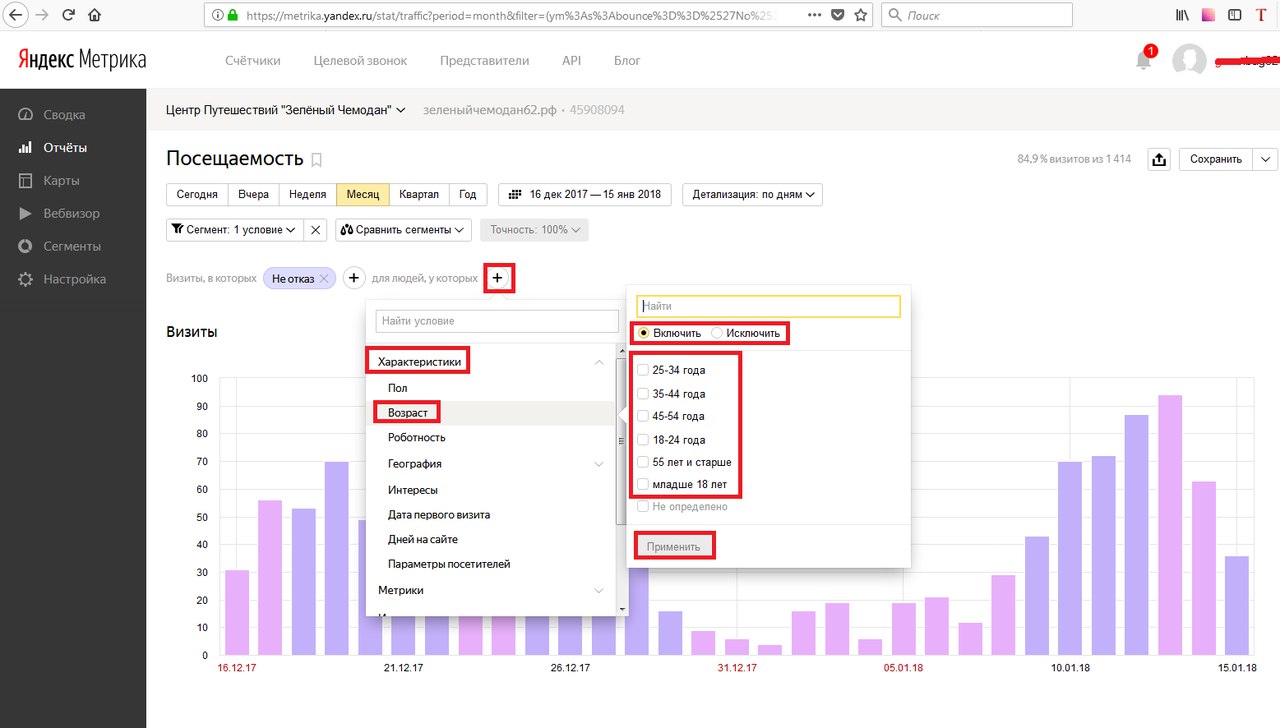Expand the География submenu
Viewport: 1280px width, 728px height.
[599, 464]
